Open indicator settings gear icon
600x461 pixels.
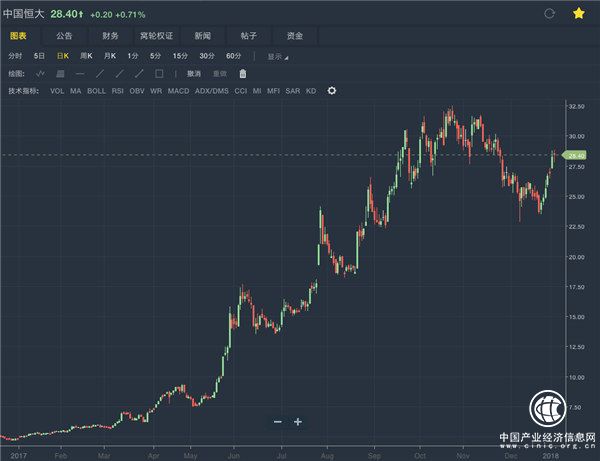tap(332, 91)
